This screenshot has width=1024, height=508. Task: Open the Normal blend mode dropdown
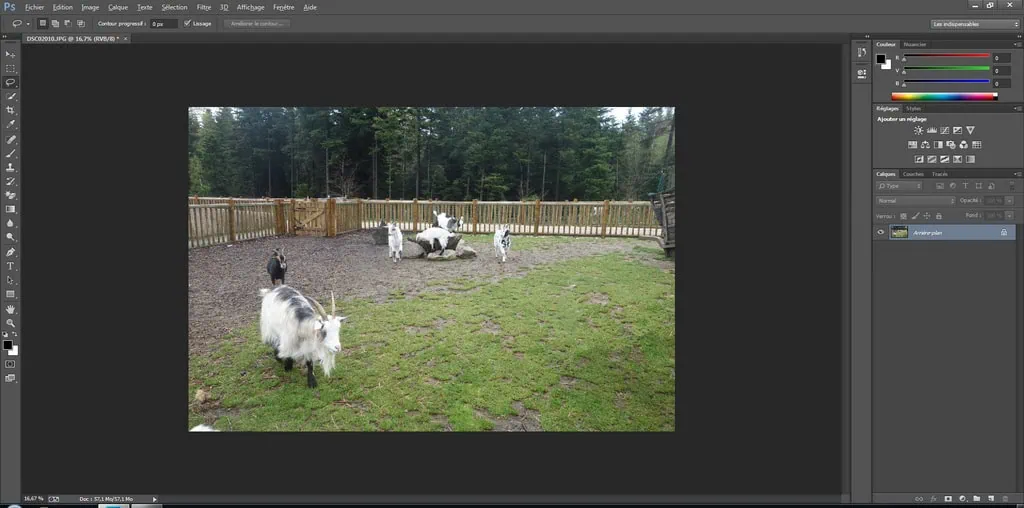click(915, 201)
